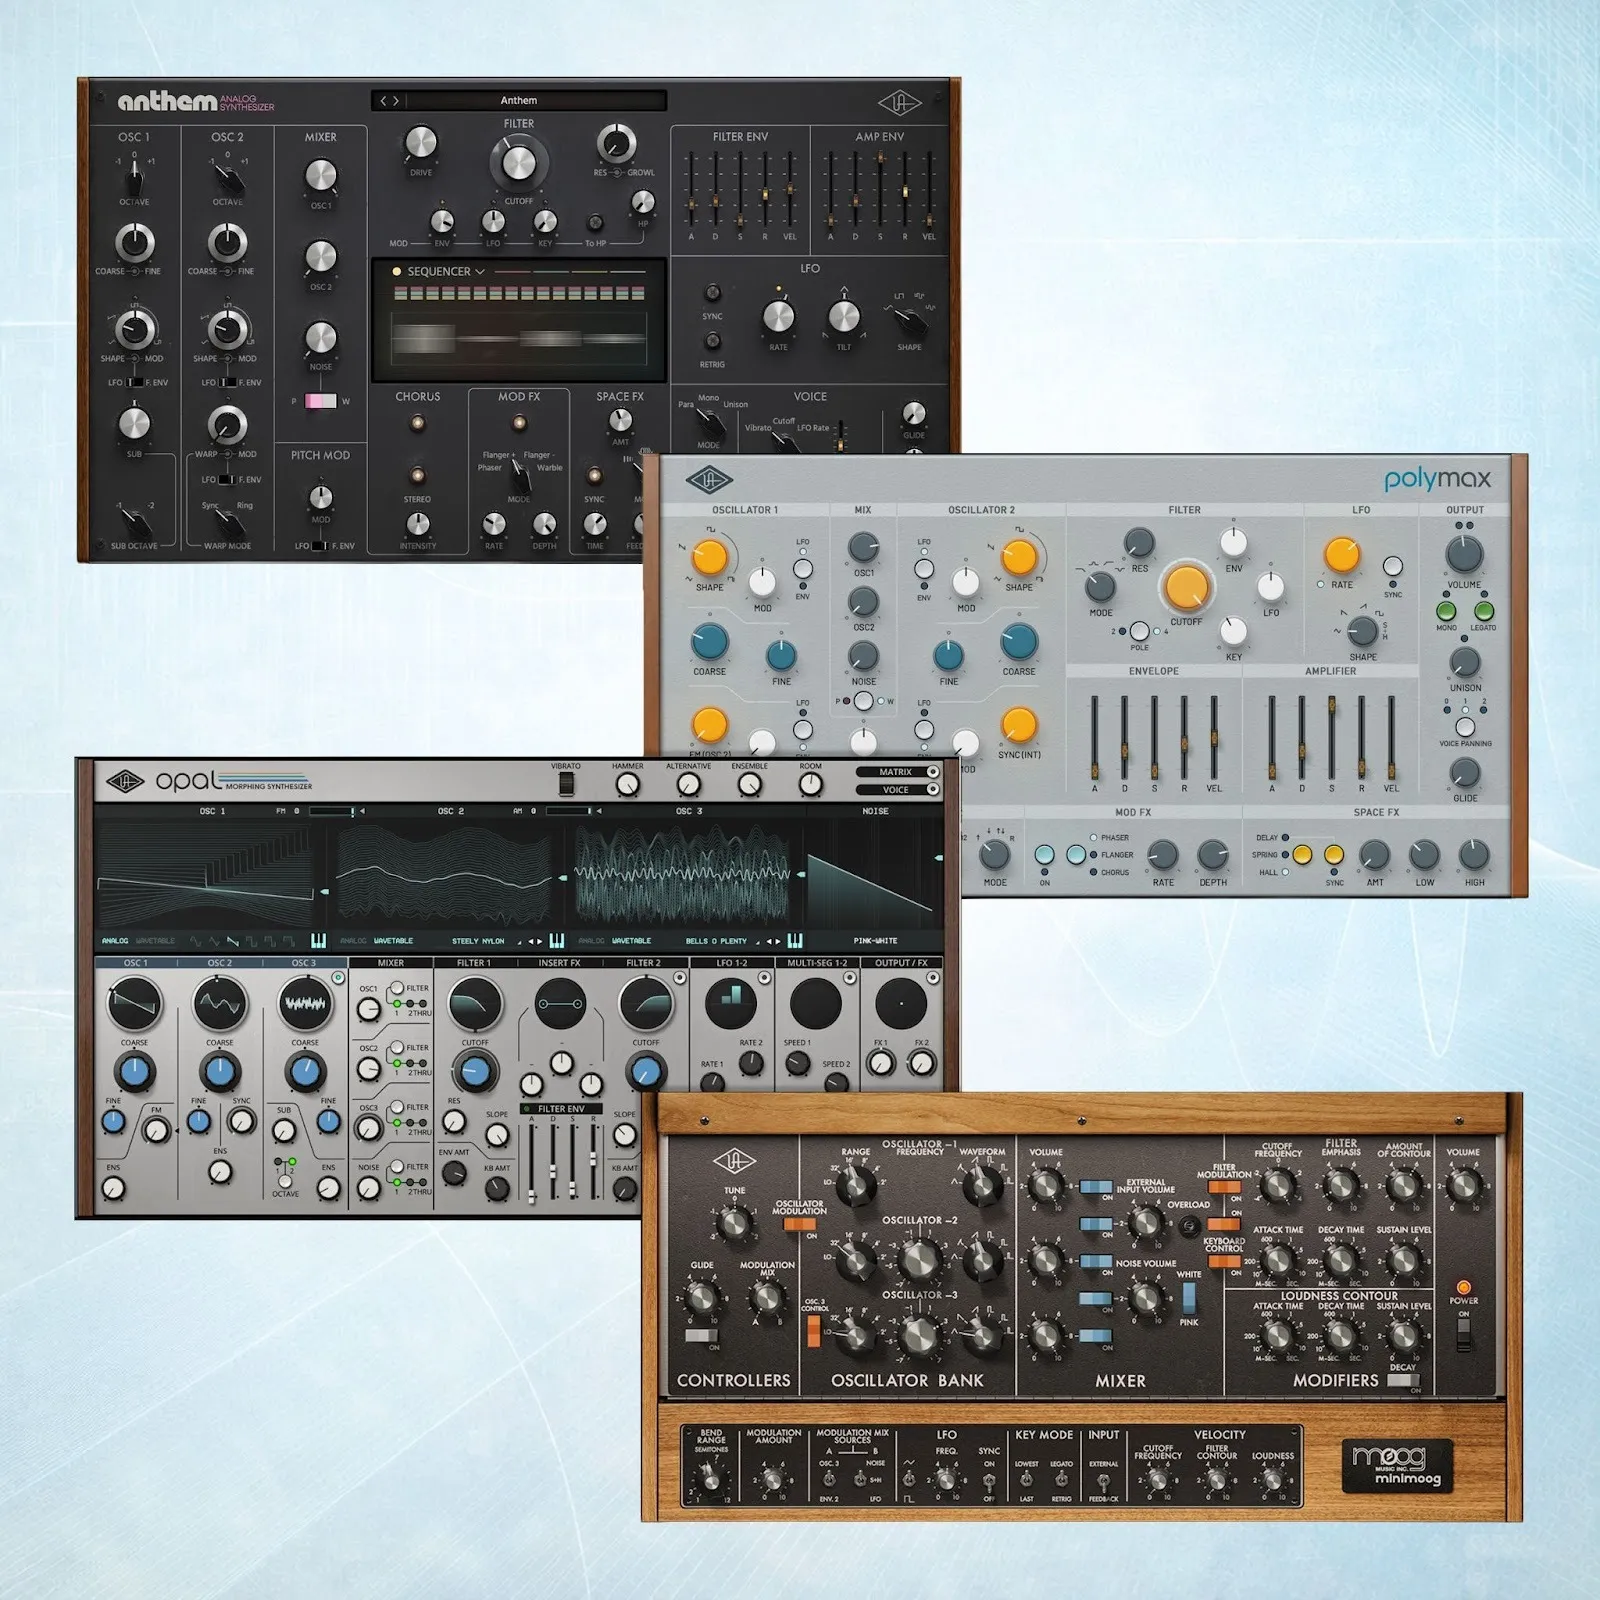Click the Moog minimoog logo badge
This screenshot has width=1600, height=1600.
point(1397,1466)
